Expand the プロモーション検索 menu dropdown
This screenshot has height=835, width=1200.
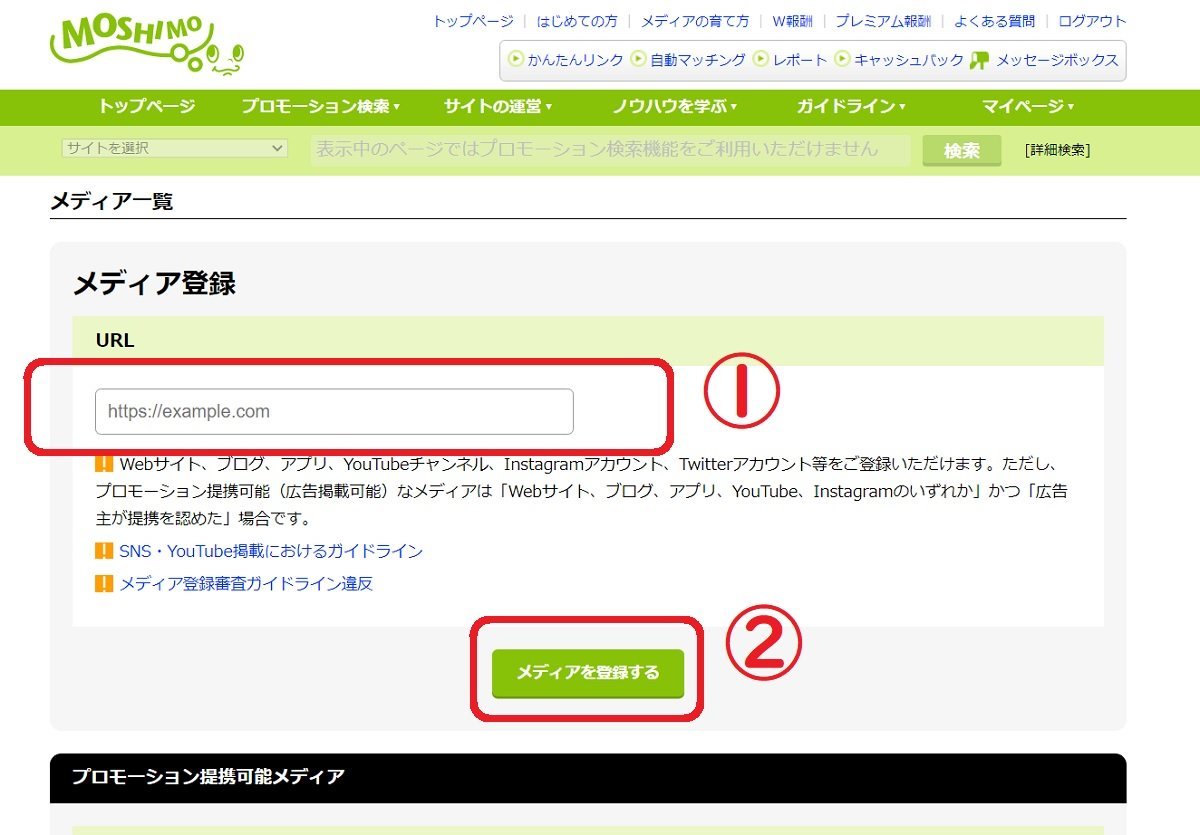tap(316, 107)
